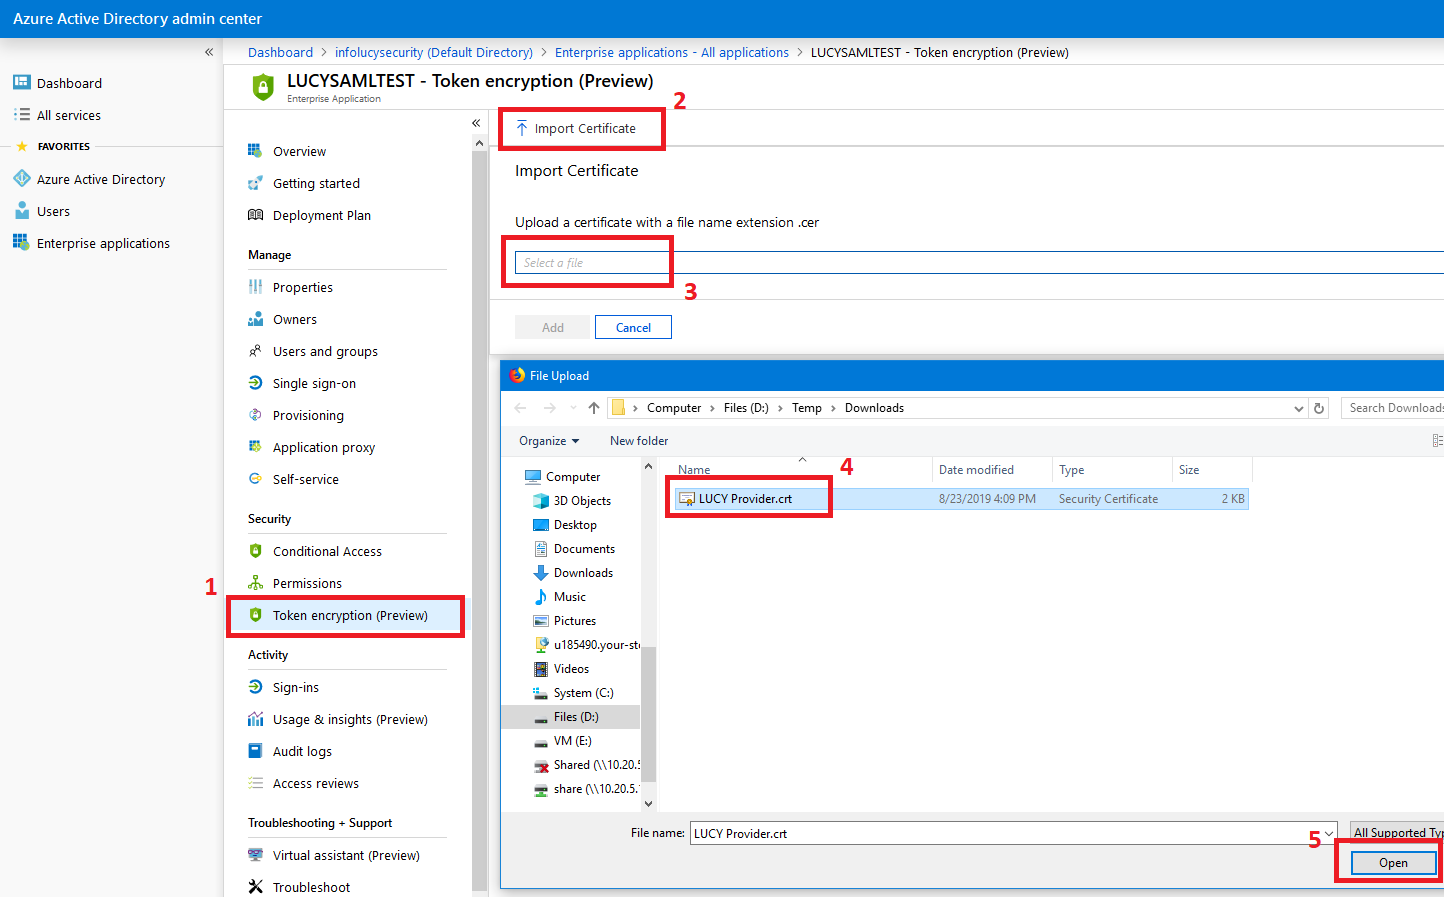Click the Dashboard breadcrumb link
1444x897 pixels.
[280, 52]
